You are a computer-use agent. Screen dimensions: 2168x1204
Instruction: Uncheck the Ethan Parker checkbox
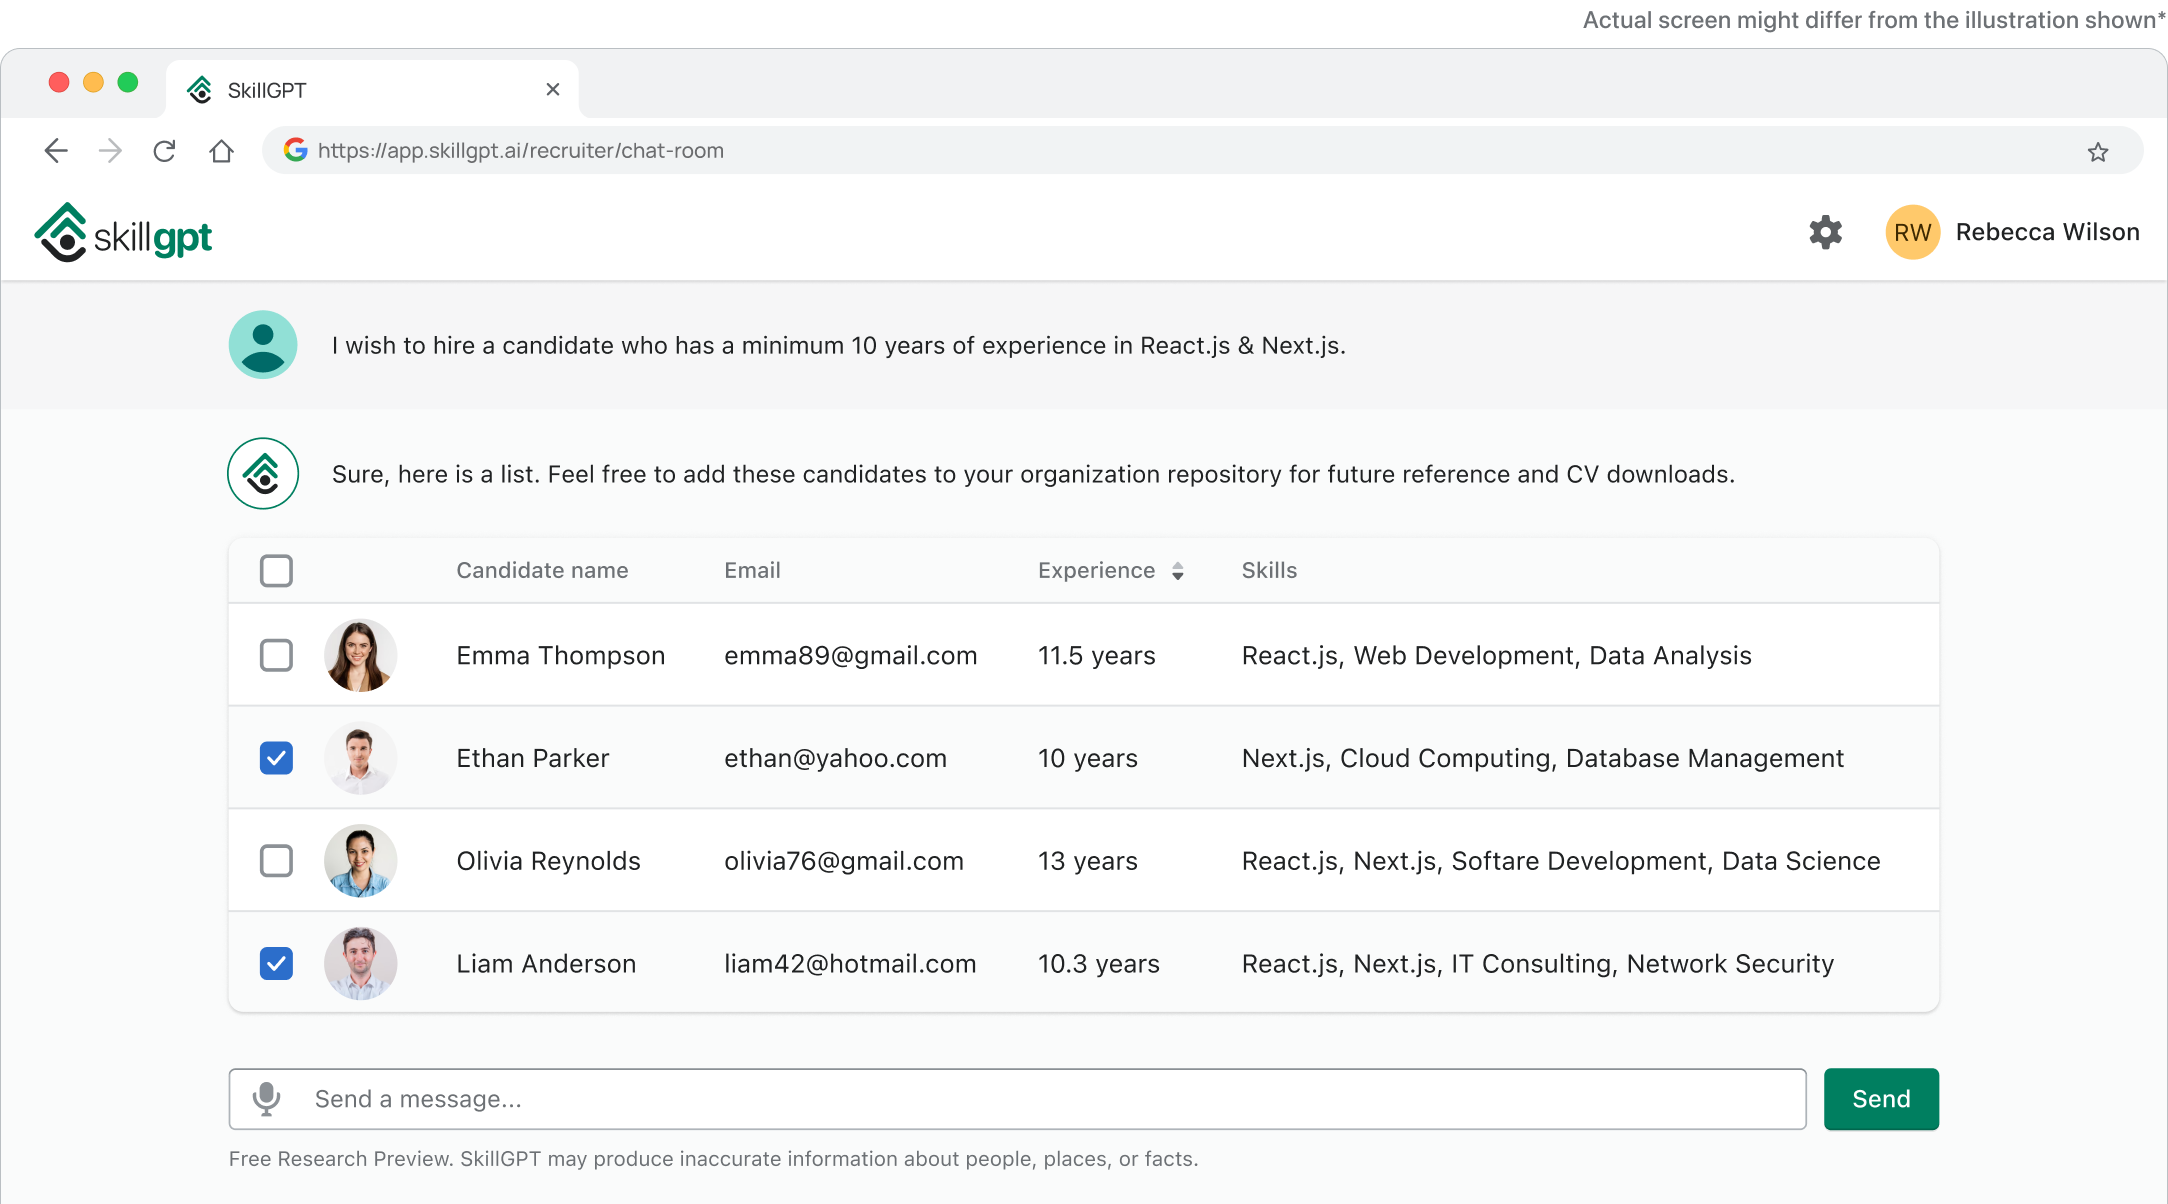click(276, 758)
